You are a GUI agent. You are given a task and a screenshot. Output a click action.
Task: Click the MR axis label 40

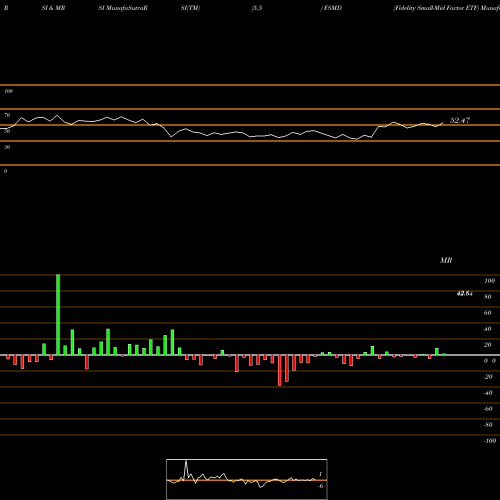(x=488, y=329)
